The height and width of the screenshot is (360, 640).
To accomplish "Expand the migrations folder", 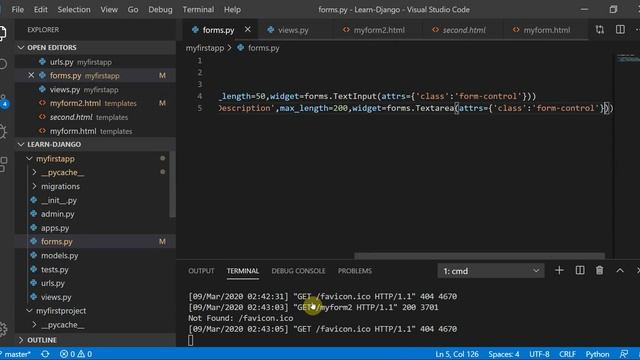I will (60, 187).
